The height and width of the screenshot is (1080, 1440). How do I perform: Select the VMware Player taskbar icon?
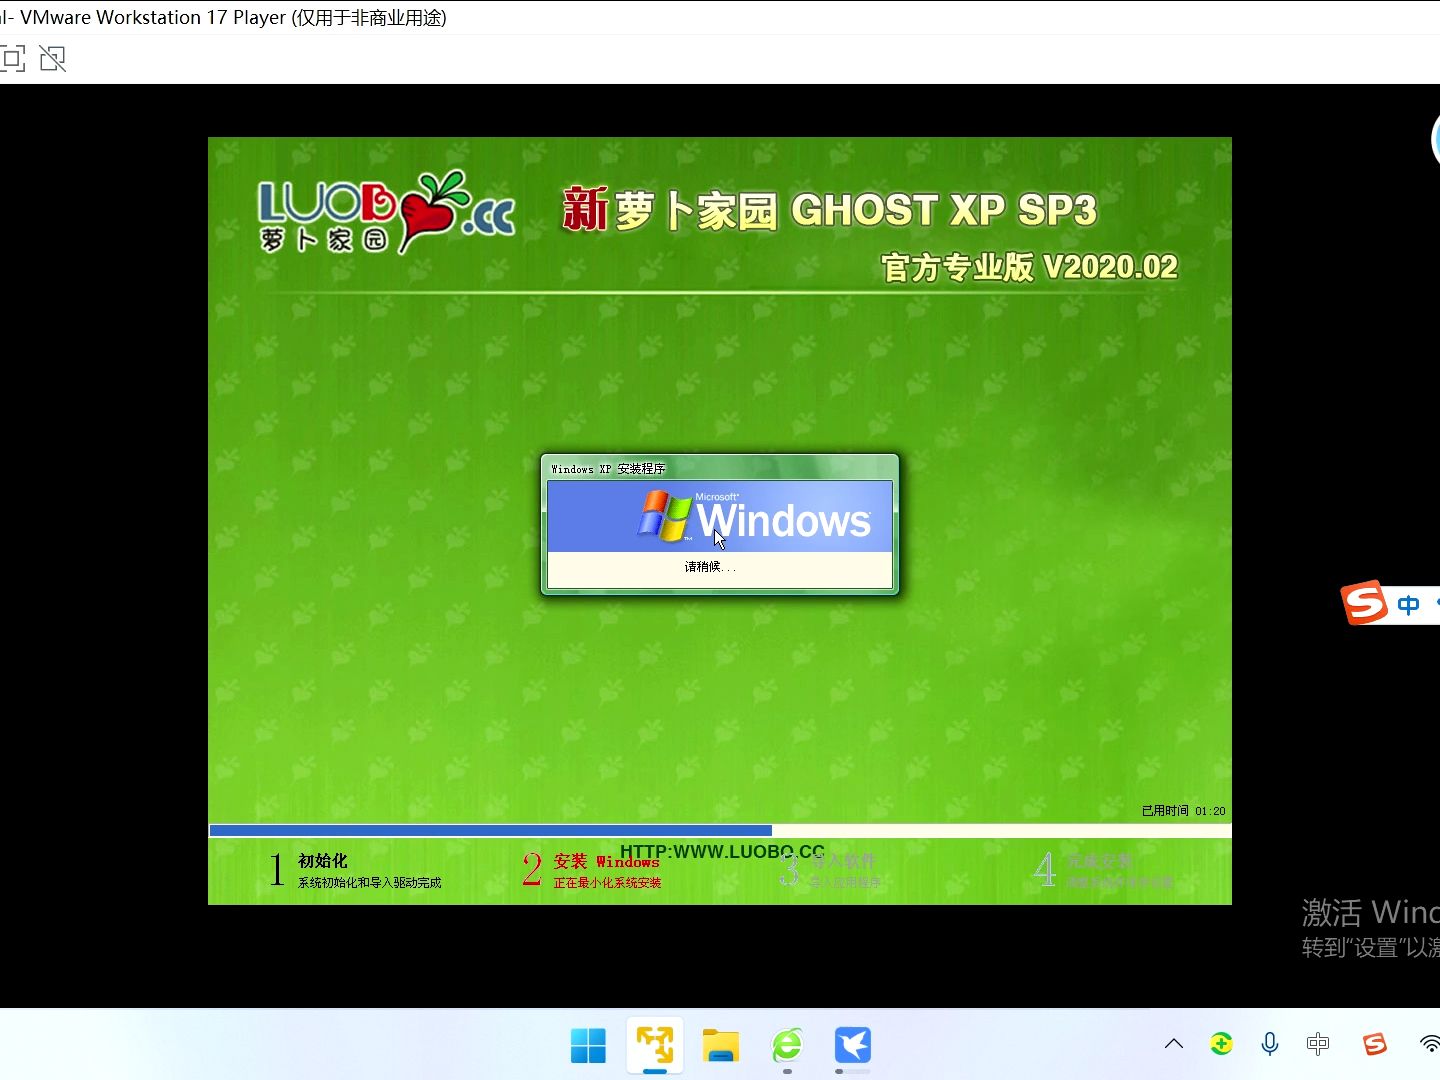click(655, 1046)
